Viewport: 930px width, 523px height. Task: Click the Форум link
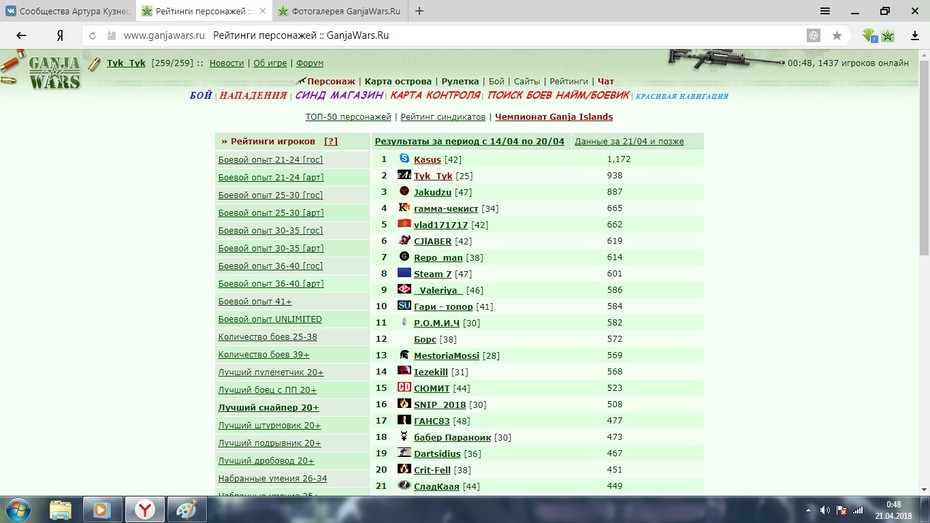coord(310,63)
